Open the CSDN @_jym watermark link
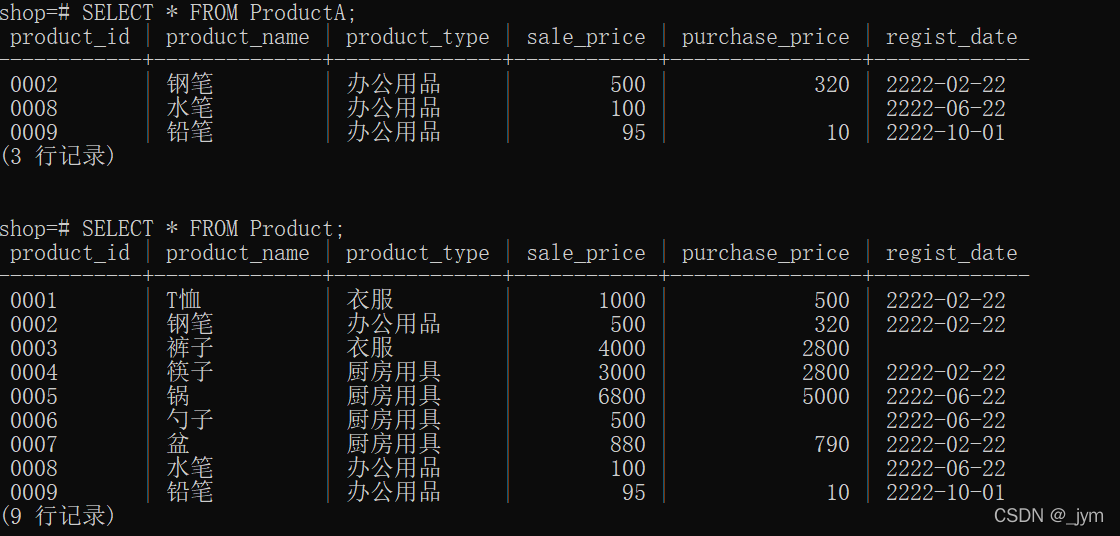Screen dimensions: 1120x536 1048,516
